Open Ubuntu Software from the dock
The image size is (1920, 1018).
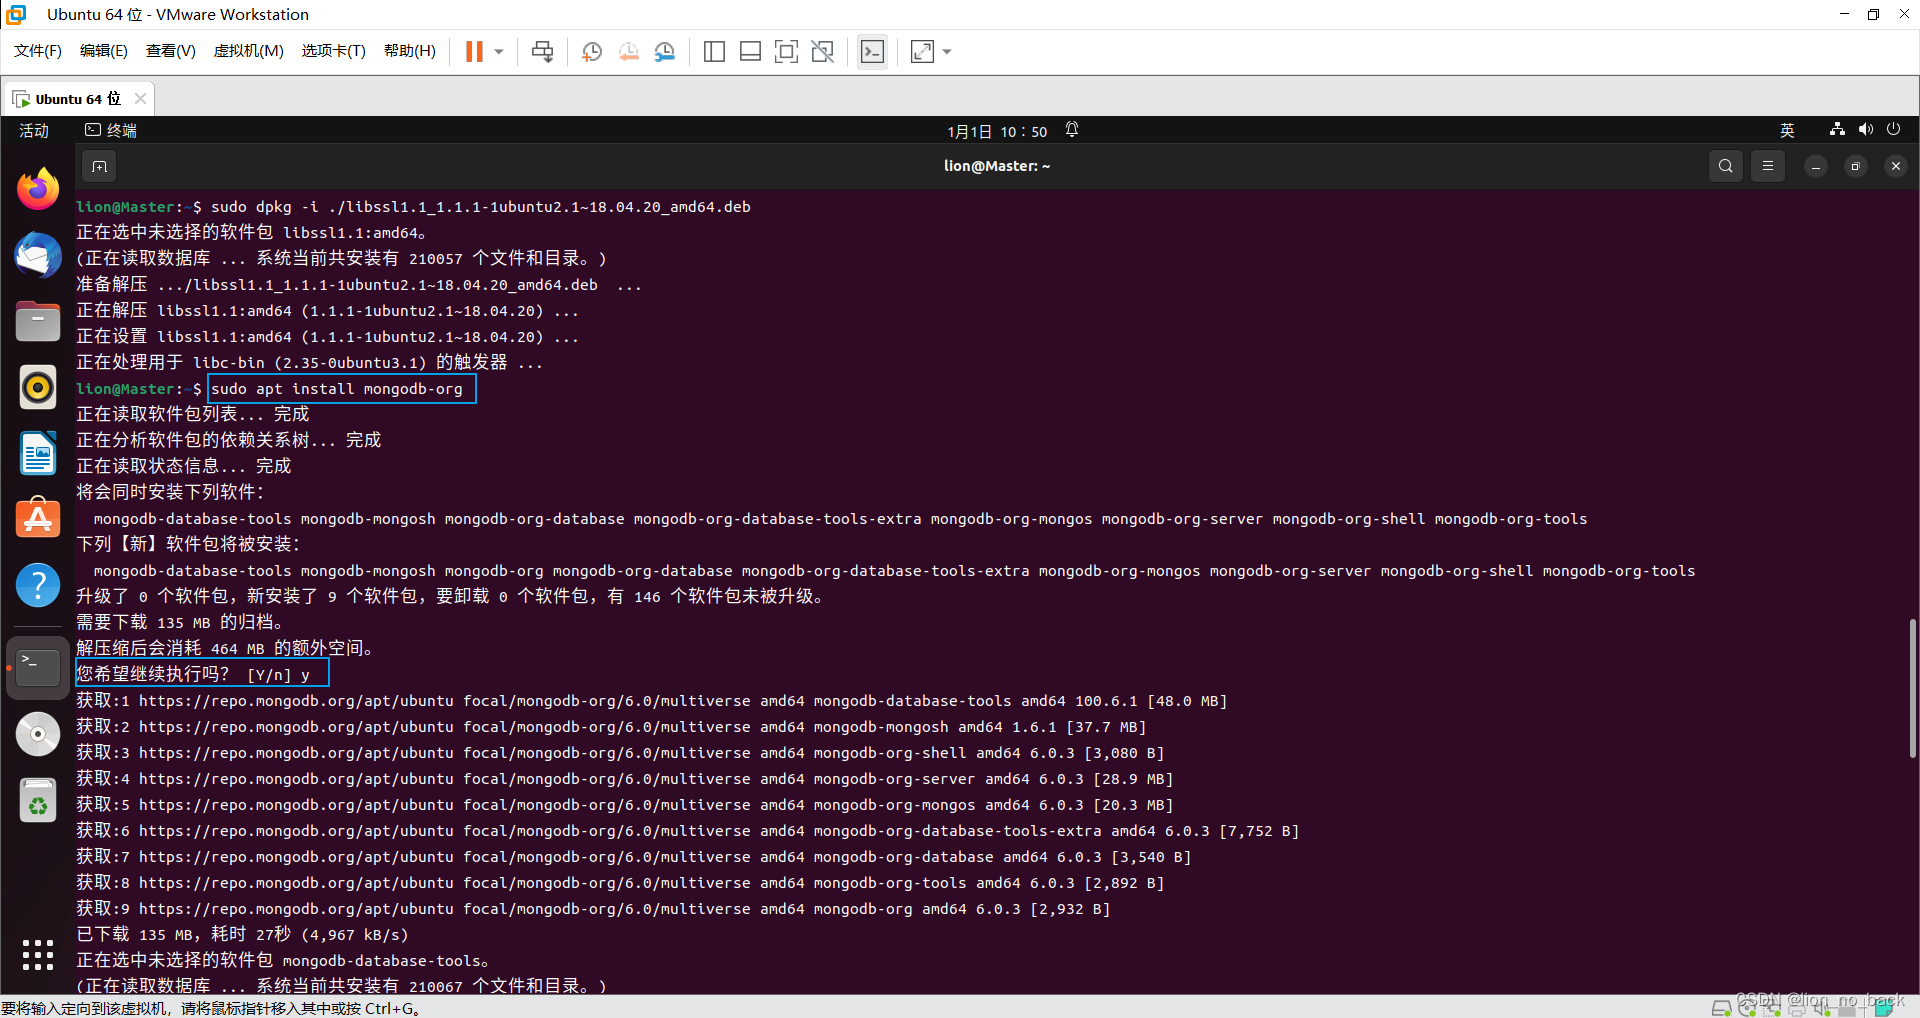38,519
